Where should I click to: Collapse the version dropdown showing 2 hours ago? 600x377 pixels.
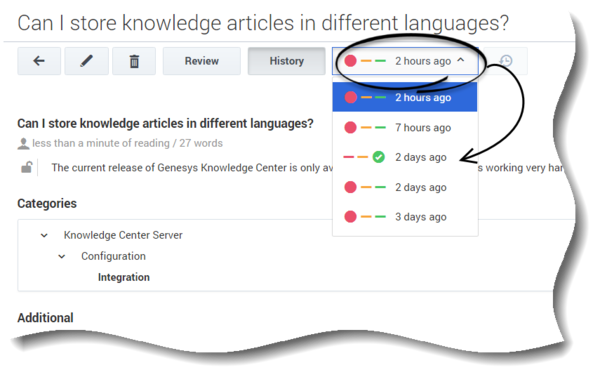(405, 61)
